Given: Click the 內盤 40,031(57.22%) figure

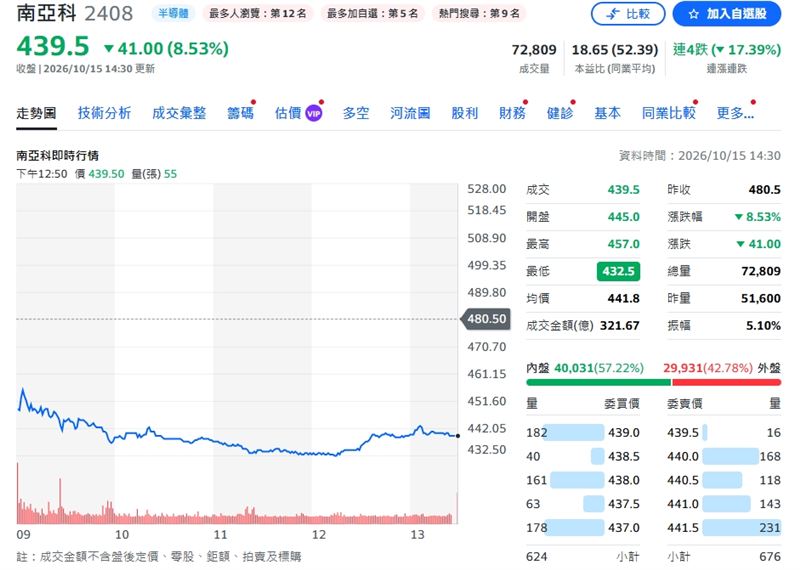Looking at the screenshot, I should (x=599, y=368).
